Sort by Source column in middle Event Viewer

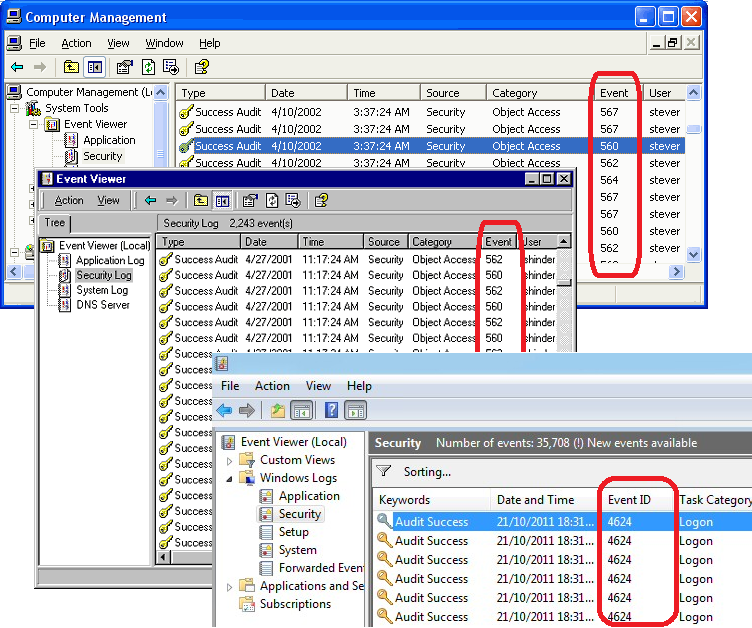[385, 242]
